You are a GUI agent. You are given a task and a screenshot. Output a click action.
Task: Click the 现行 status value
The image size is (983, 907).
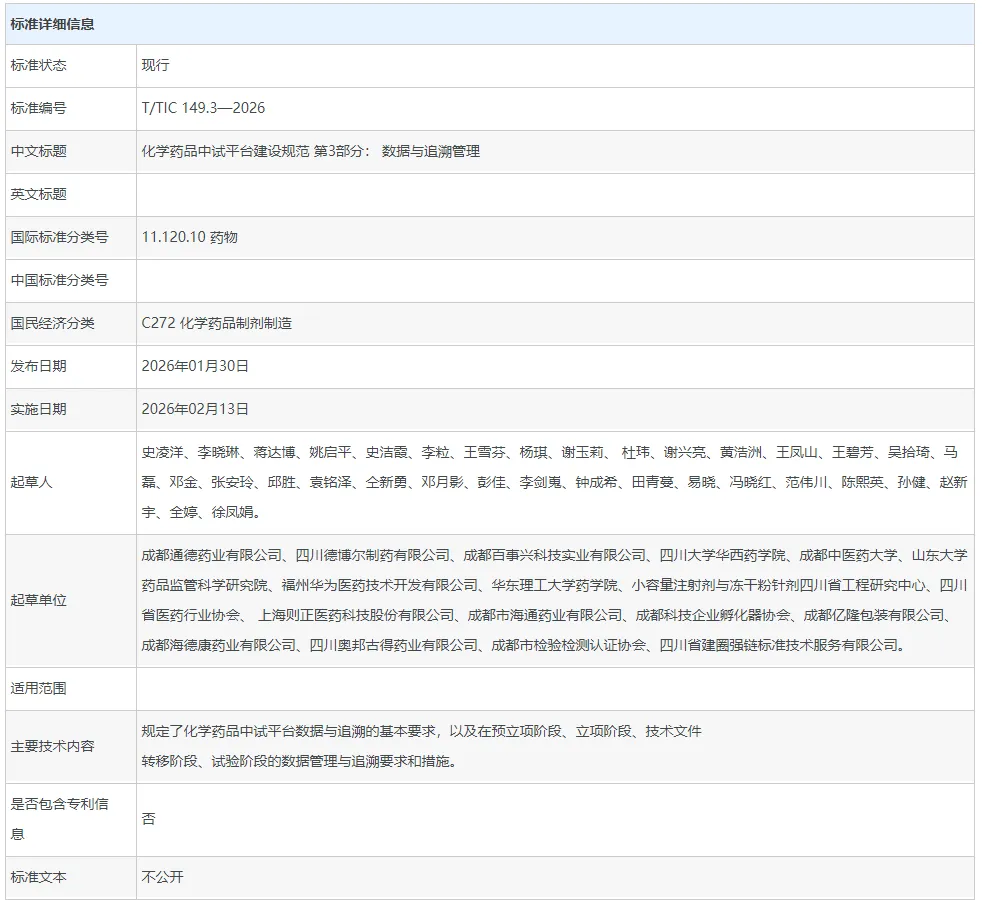pos(156,65)
